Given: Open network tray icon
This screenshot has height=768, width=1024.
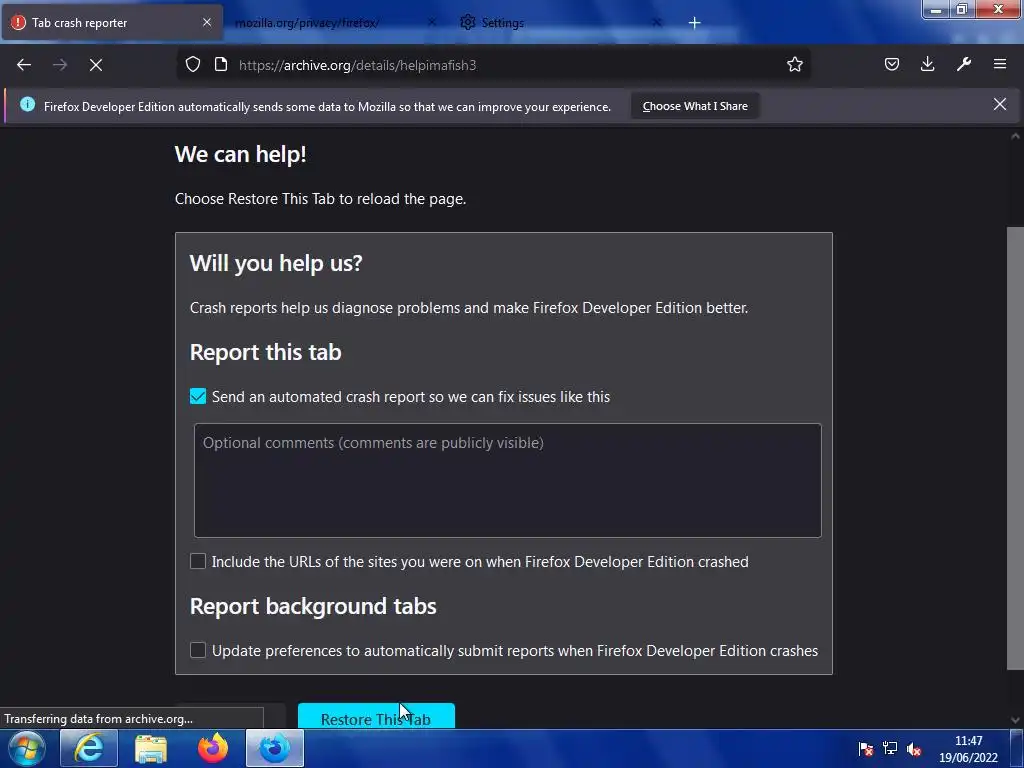Looking at the screenshot, I should point(890,748).
